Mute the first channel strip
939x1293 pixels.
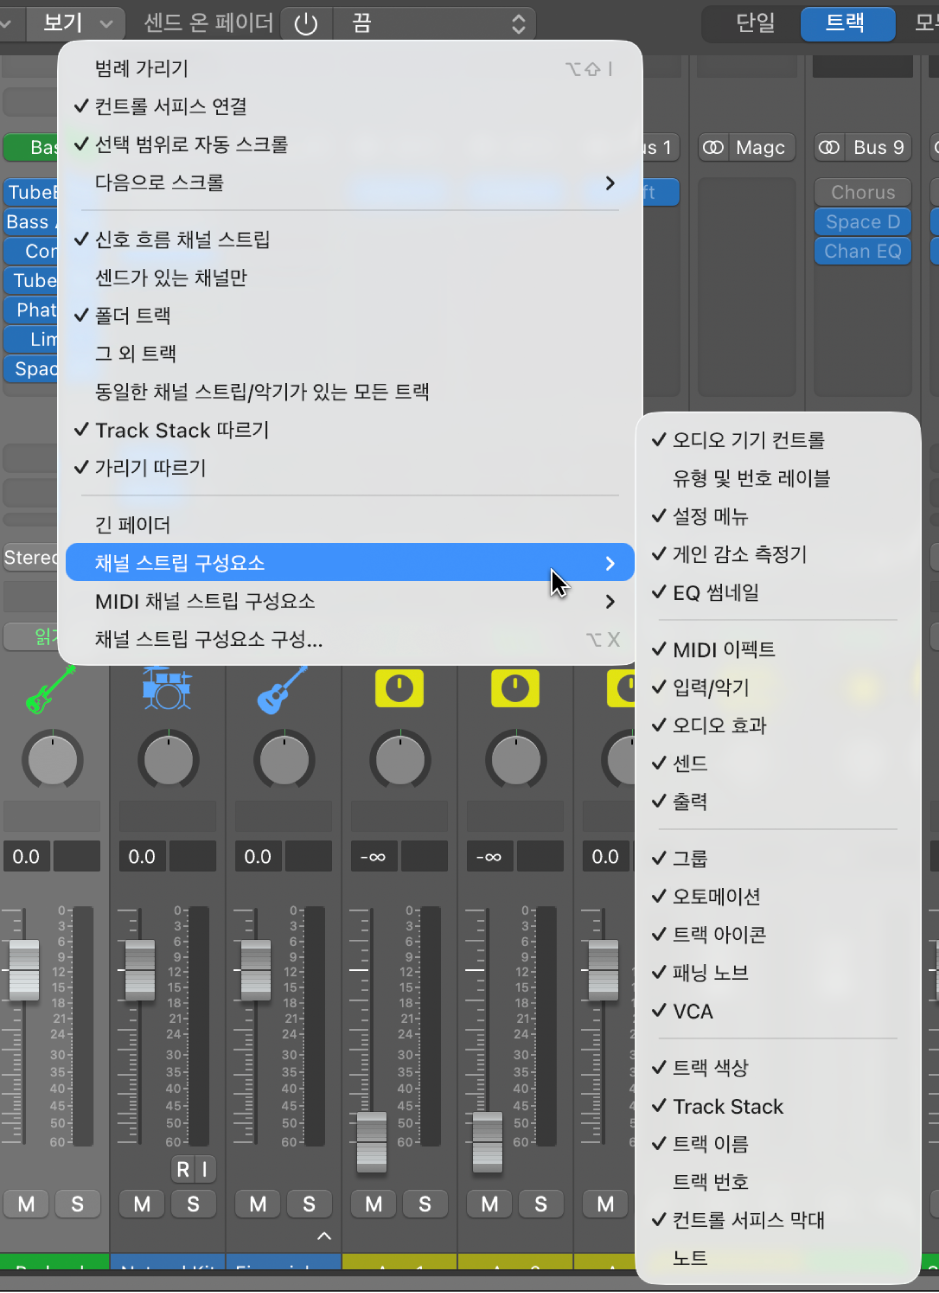point(26,1204)
